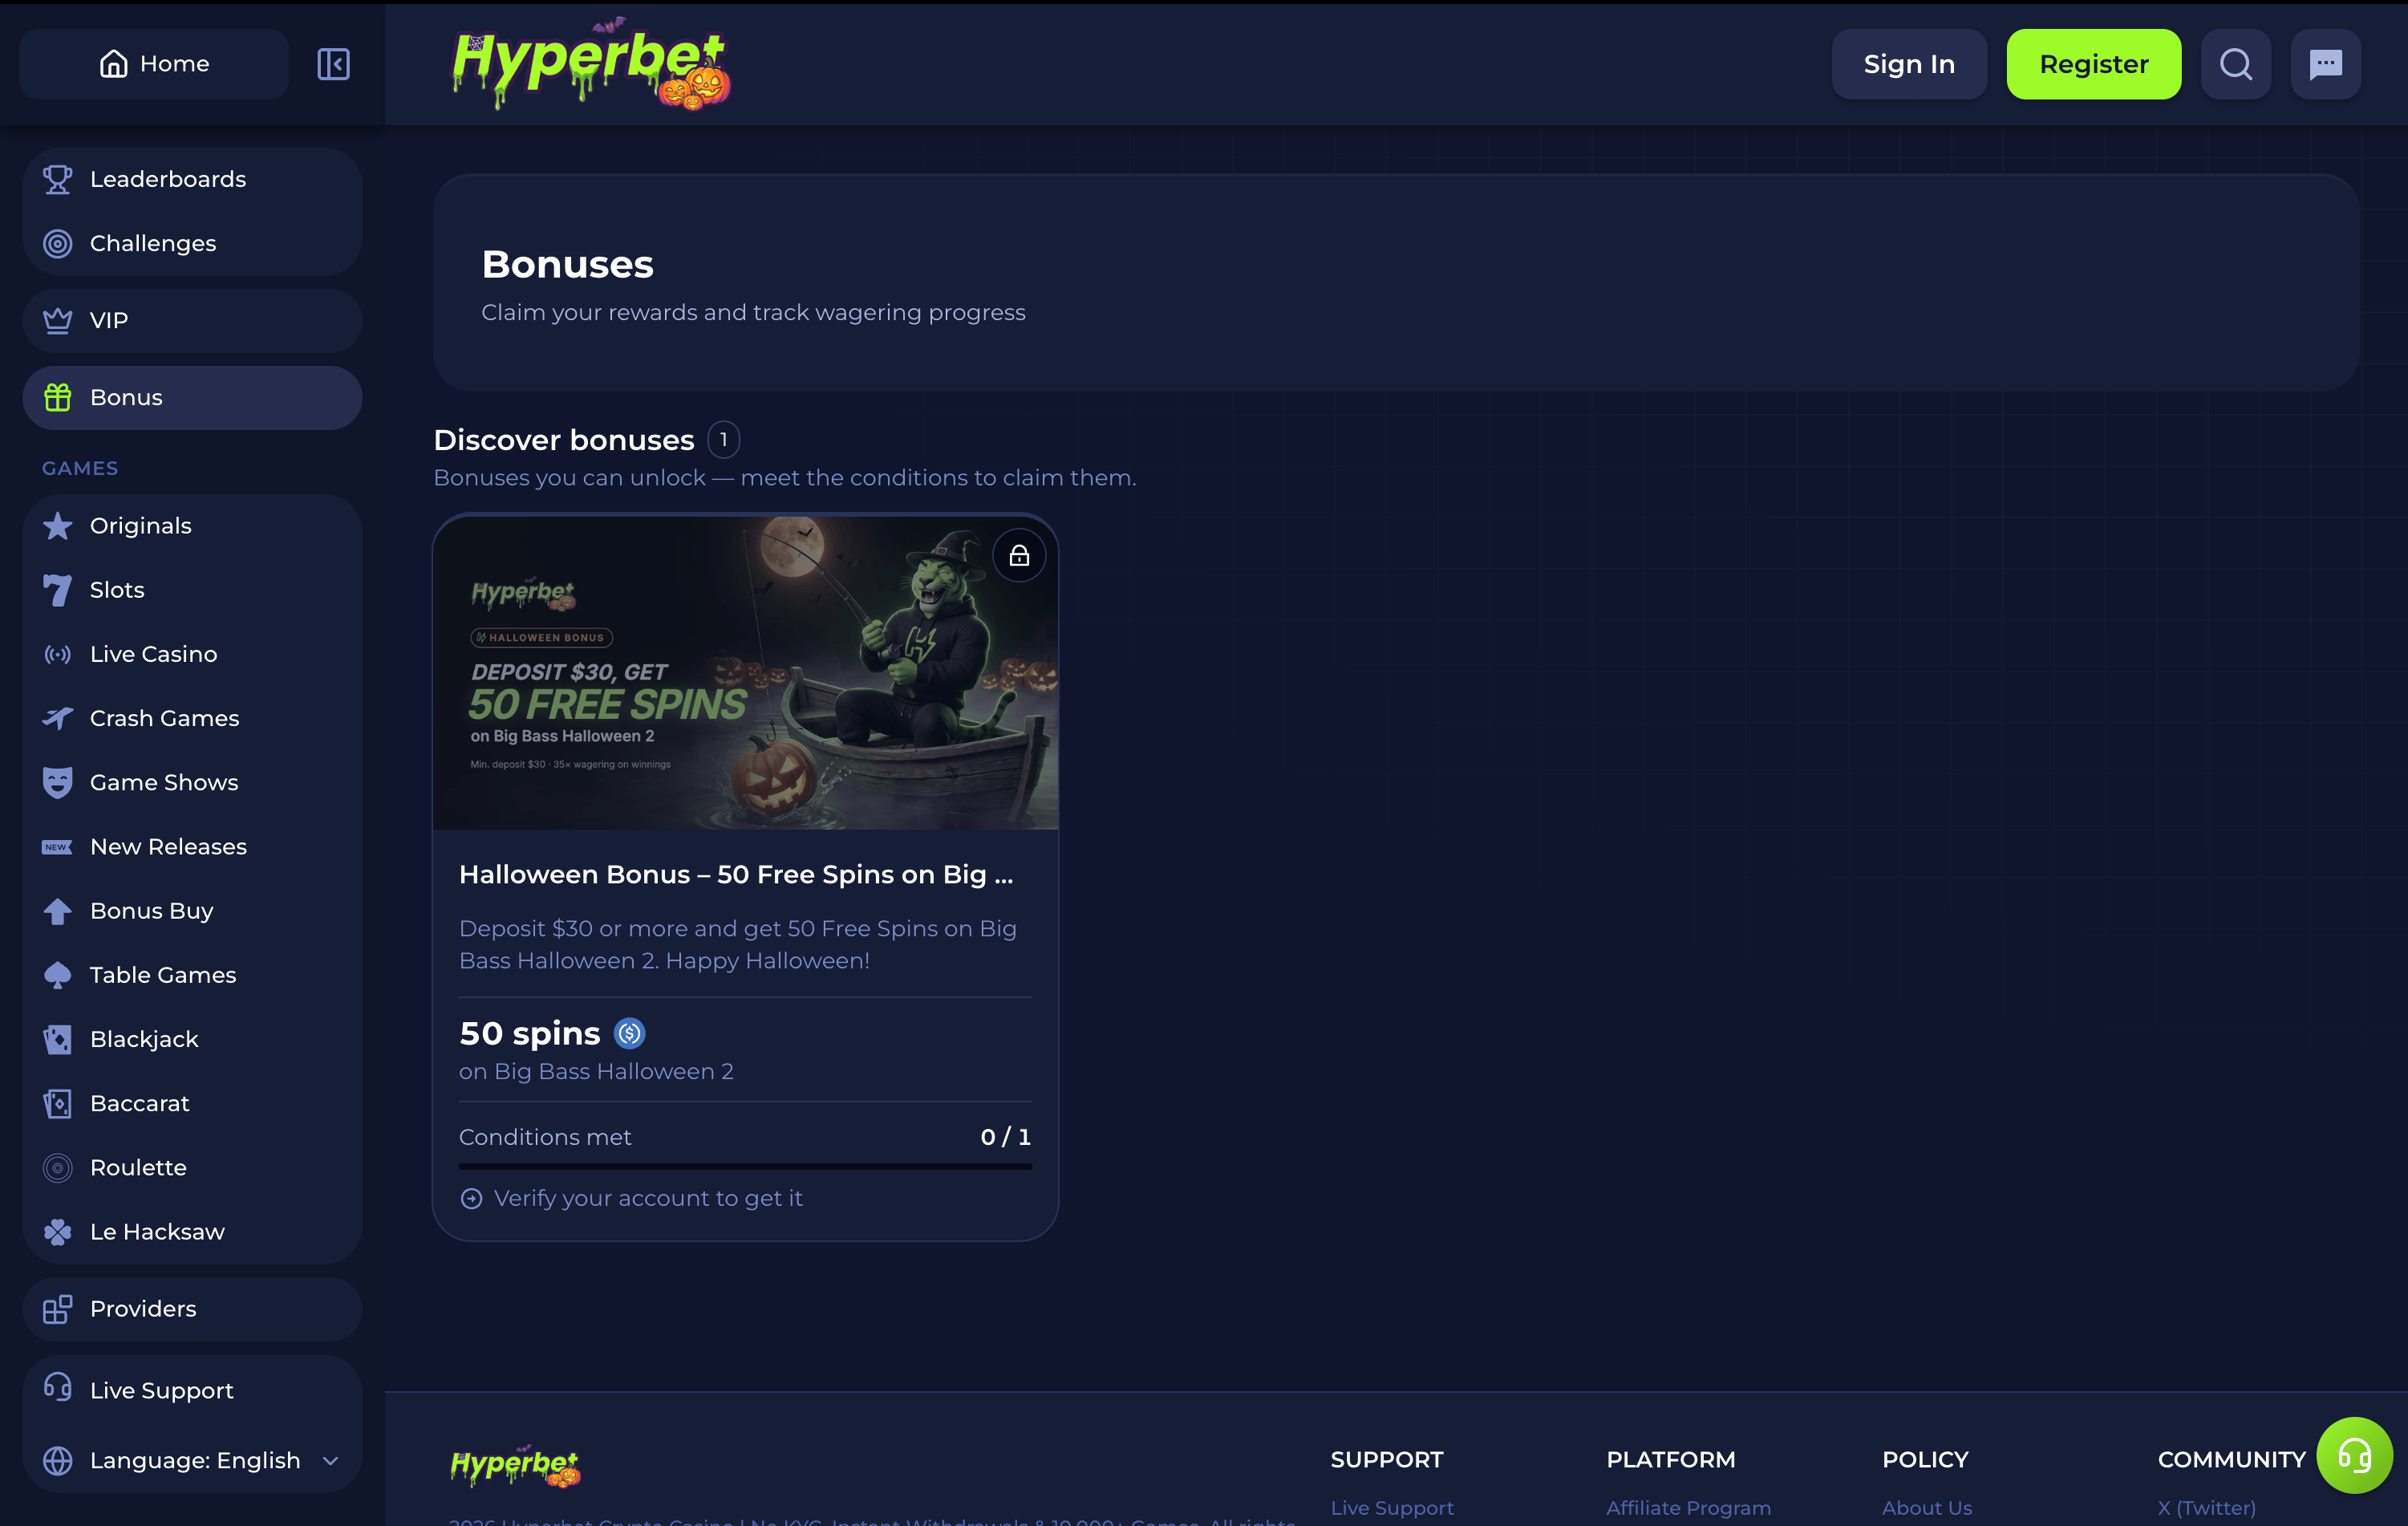The height and width of the screenshot is (1526, 2408).
Task: Click the Live Support footer link
Action: (1392, 1508)
